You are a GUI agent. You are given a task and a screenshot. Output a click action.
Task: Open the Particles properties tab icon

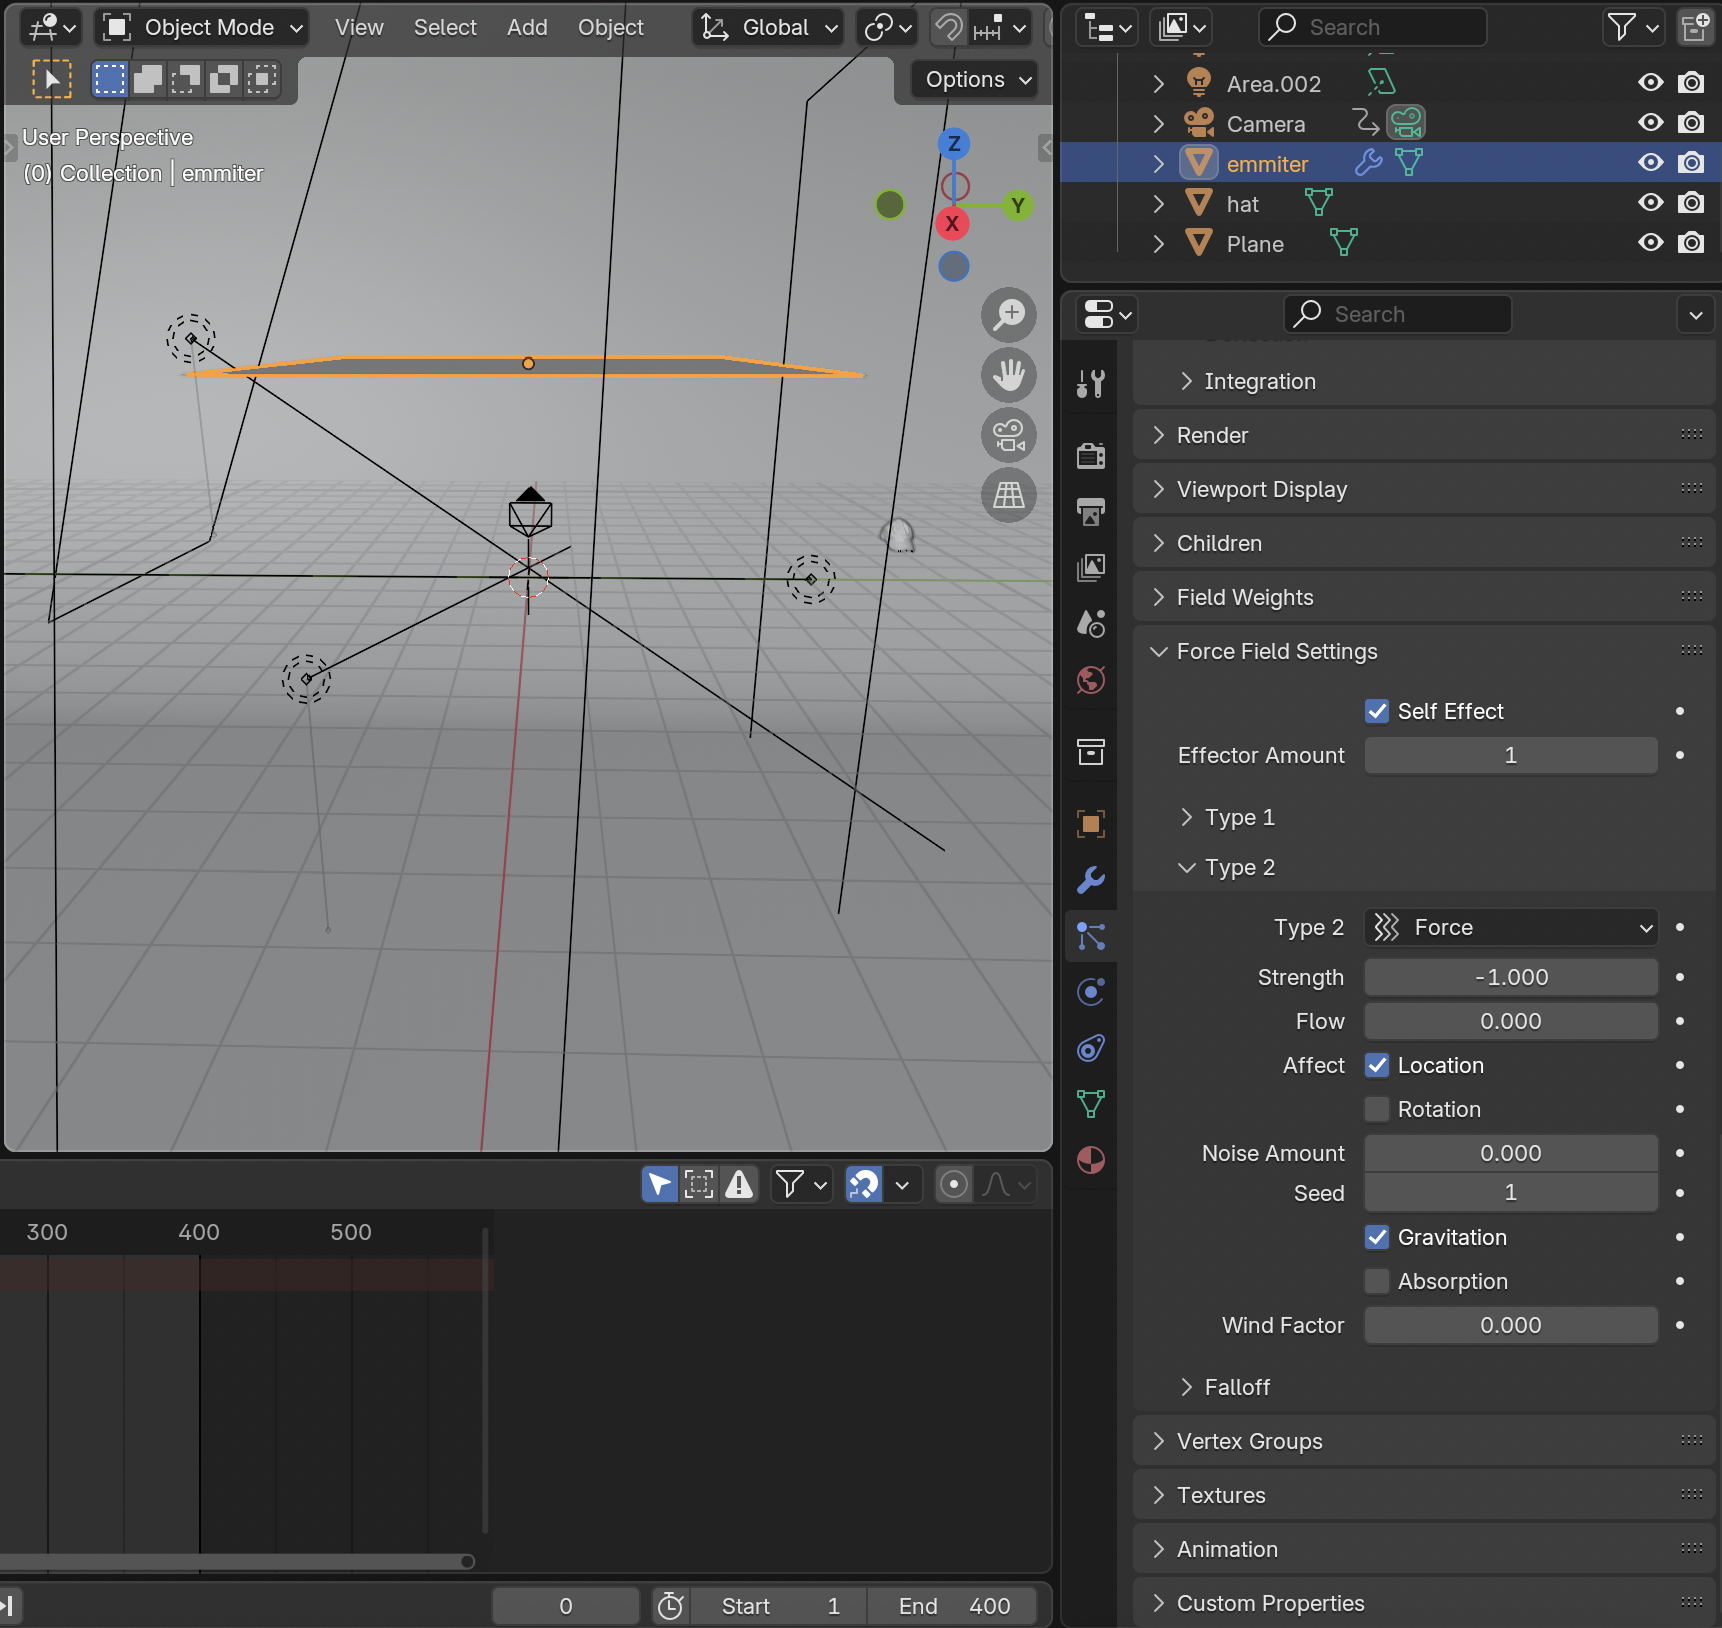click(x=1091, y=936)
